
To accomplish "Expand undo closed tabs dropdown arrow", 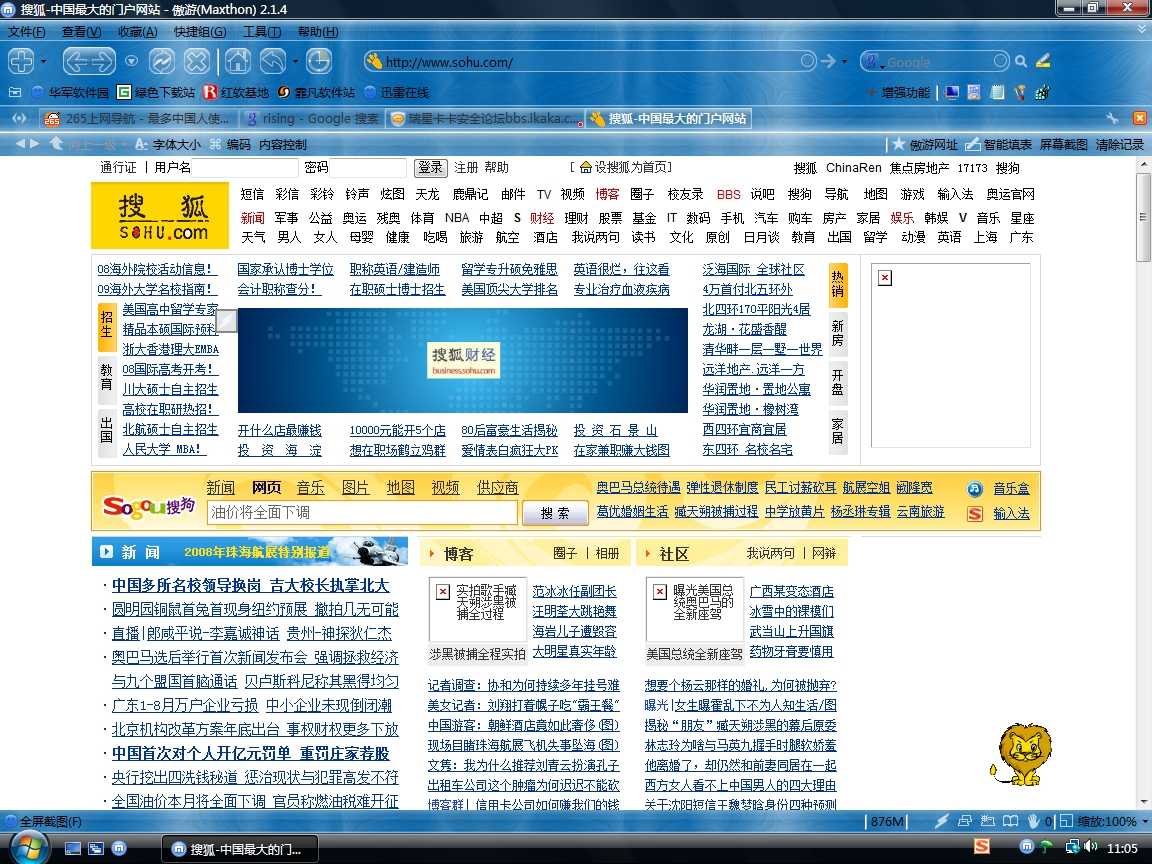I will [295, 62].
